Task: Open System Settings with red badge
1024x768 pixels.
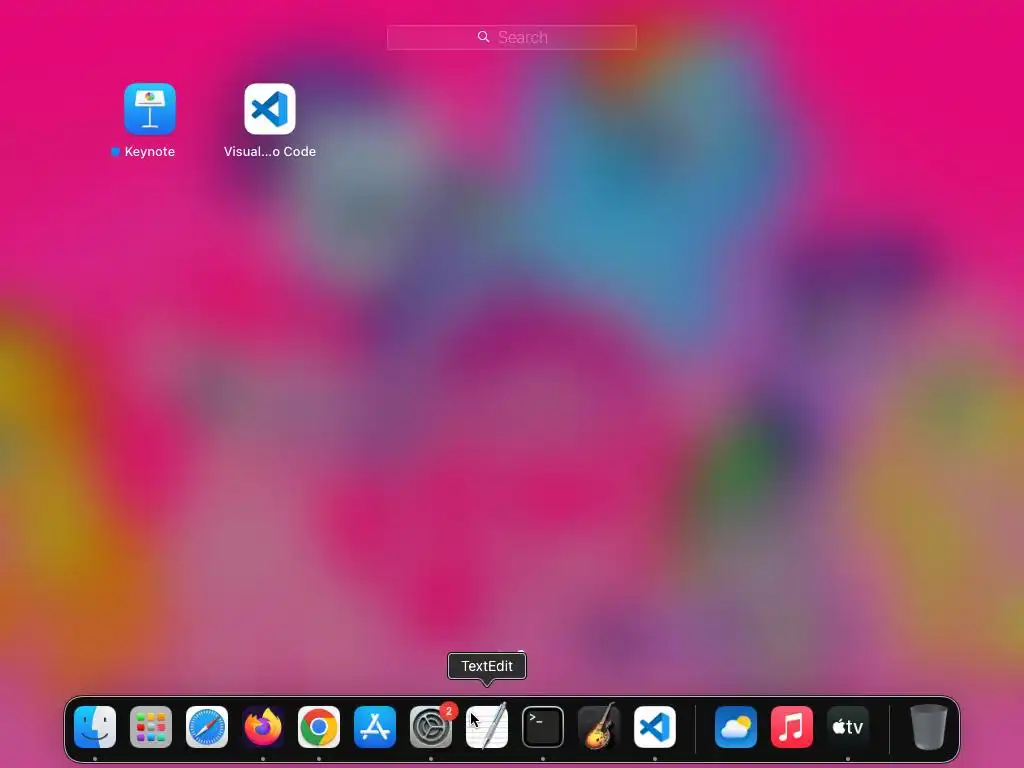Action: coord(431,726)
